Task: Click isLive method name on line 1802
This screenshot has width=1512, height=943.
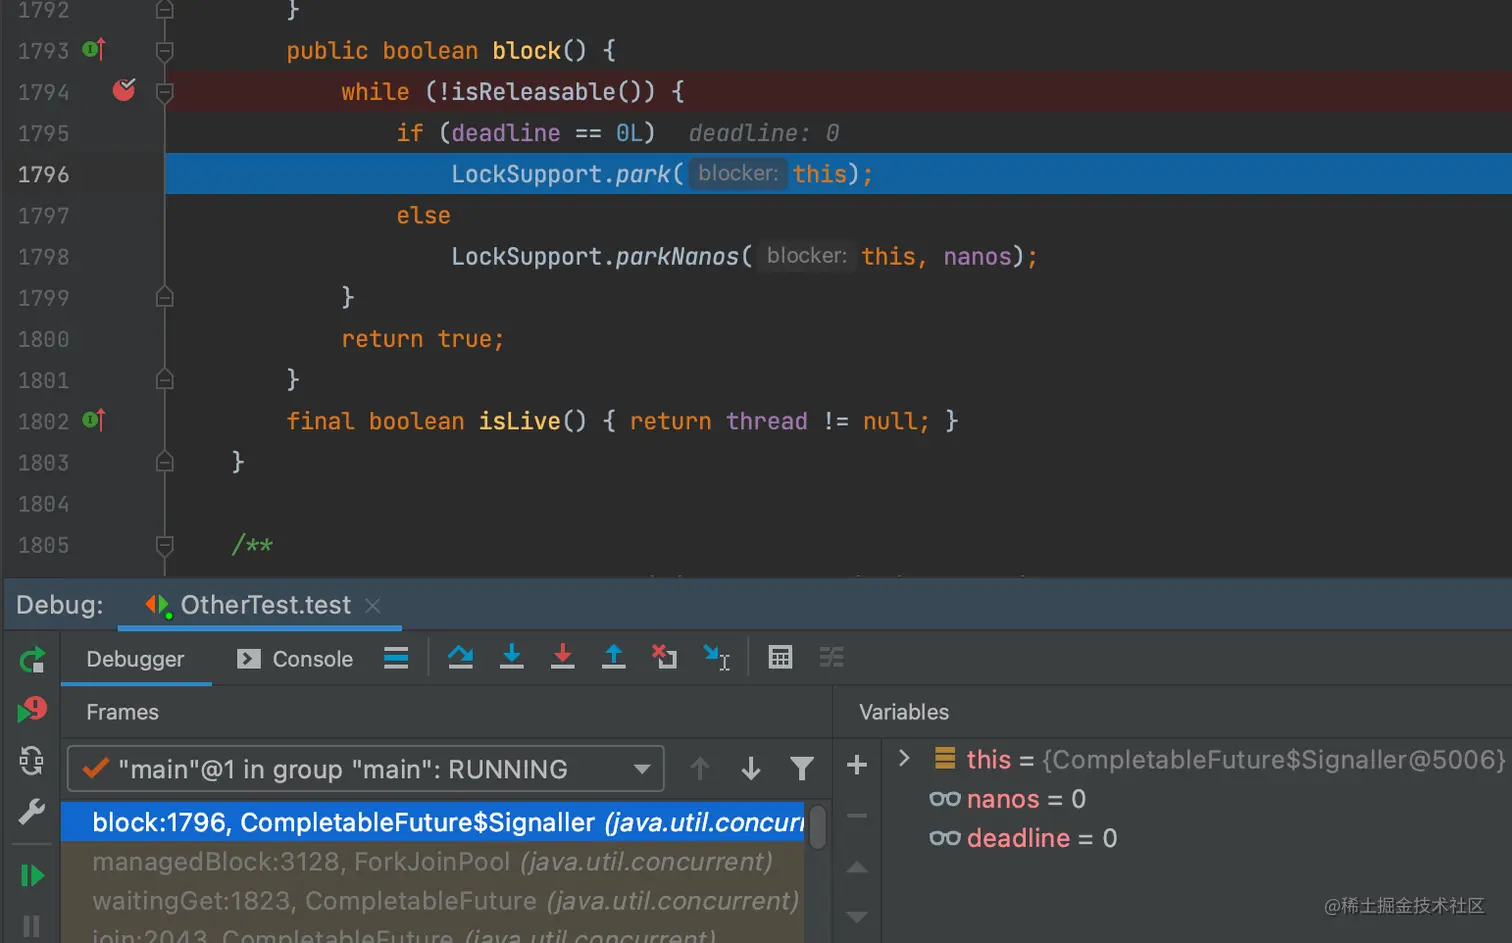Action: pos(519,421)
